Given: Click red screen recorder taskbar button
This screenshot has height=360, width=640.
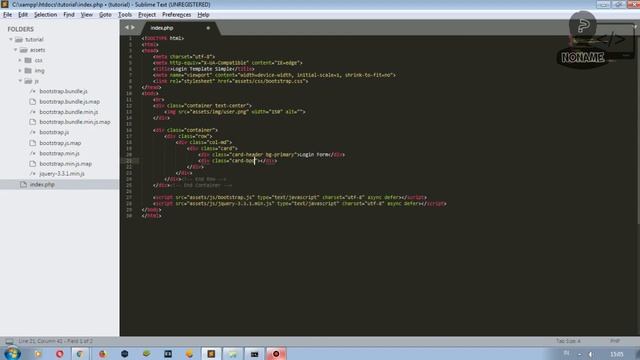Looking at the screenshot, I should (x=276, y=354).
